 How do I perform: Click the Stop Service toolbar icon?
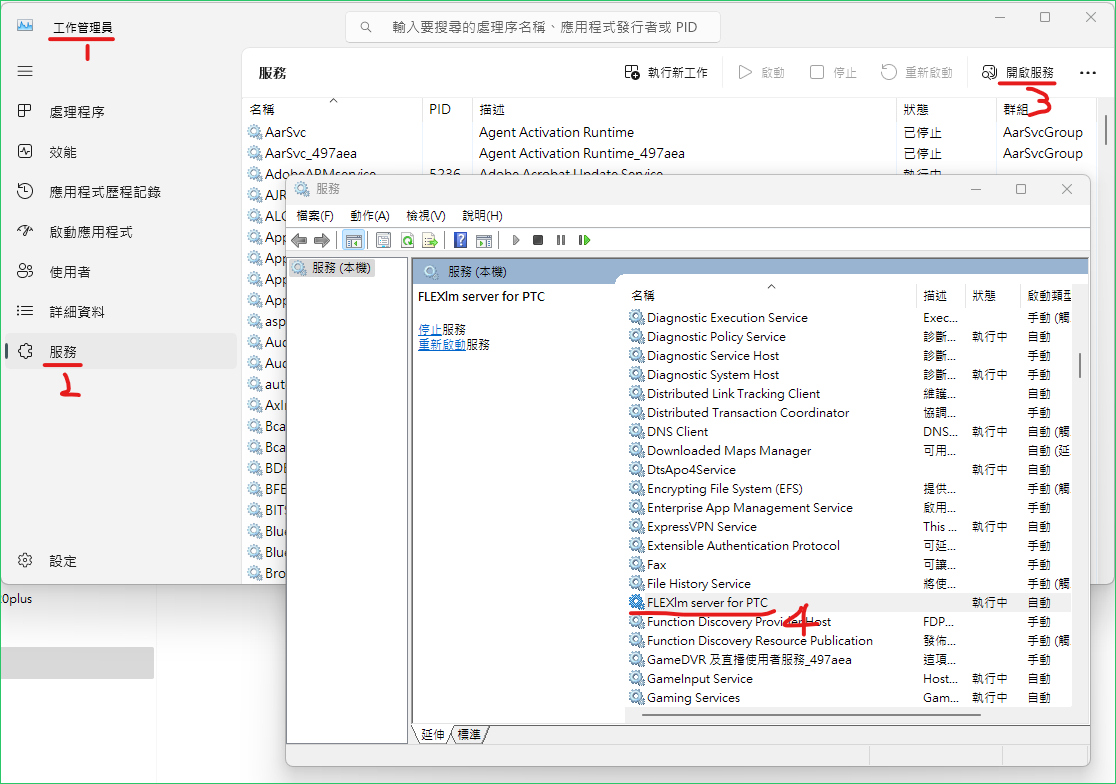click(538, 240)
